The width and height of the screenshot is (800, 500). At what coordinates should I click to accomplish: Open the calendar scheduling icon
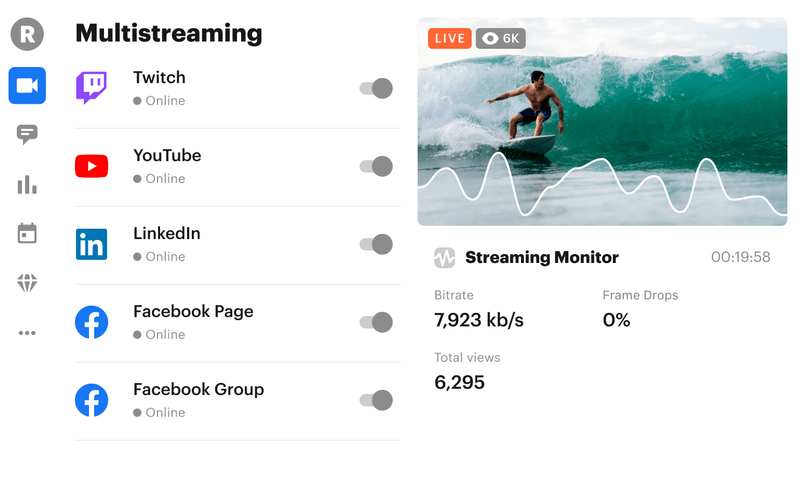[27, 233]
